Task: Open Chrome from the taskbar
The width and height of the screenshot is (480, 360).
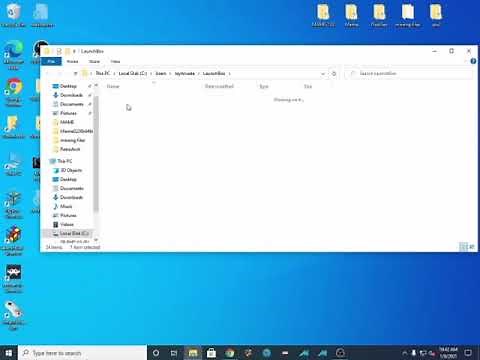Action: click(230, 353)
